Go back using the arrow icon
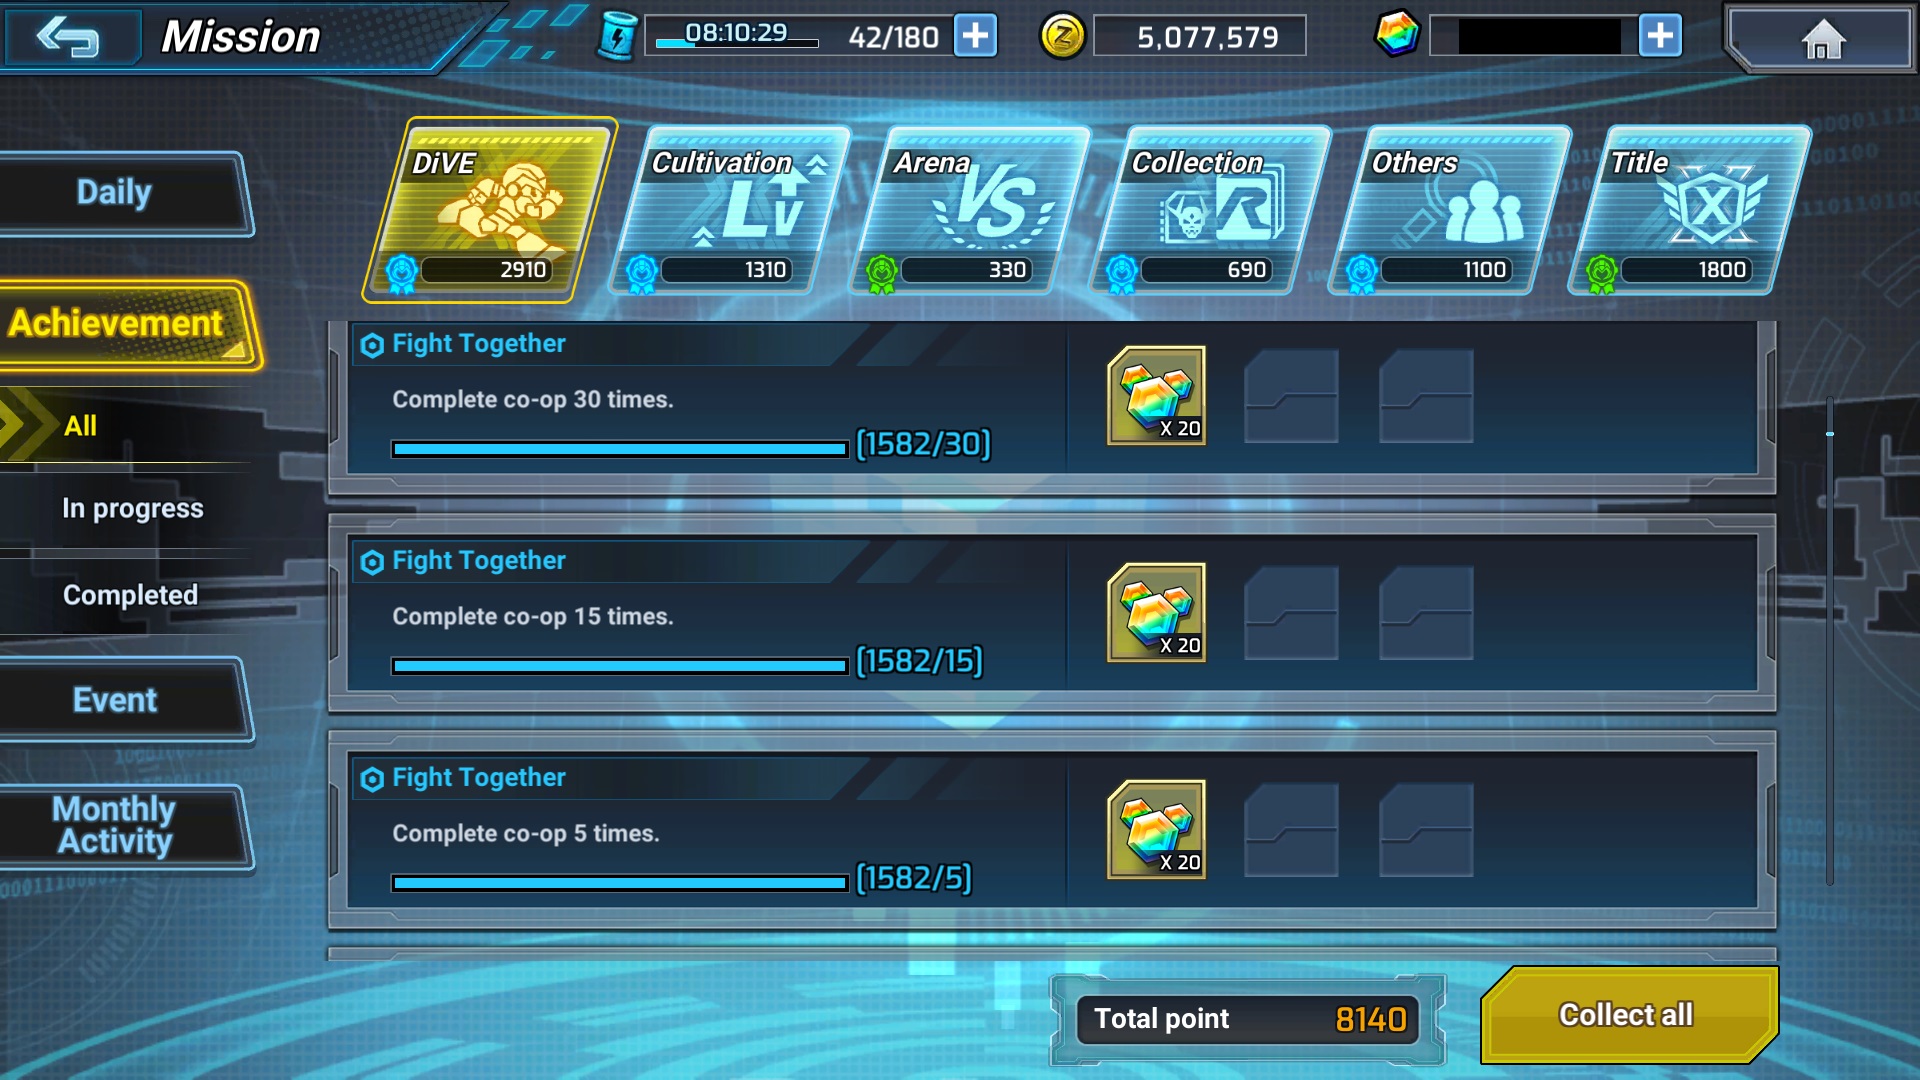This screenshot has width=1920, height=1080. coord(68,38)
